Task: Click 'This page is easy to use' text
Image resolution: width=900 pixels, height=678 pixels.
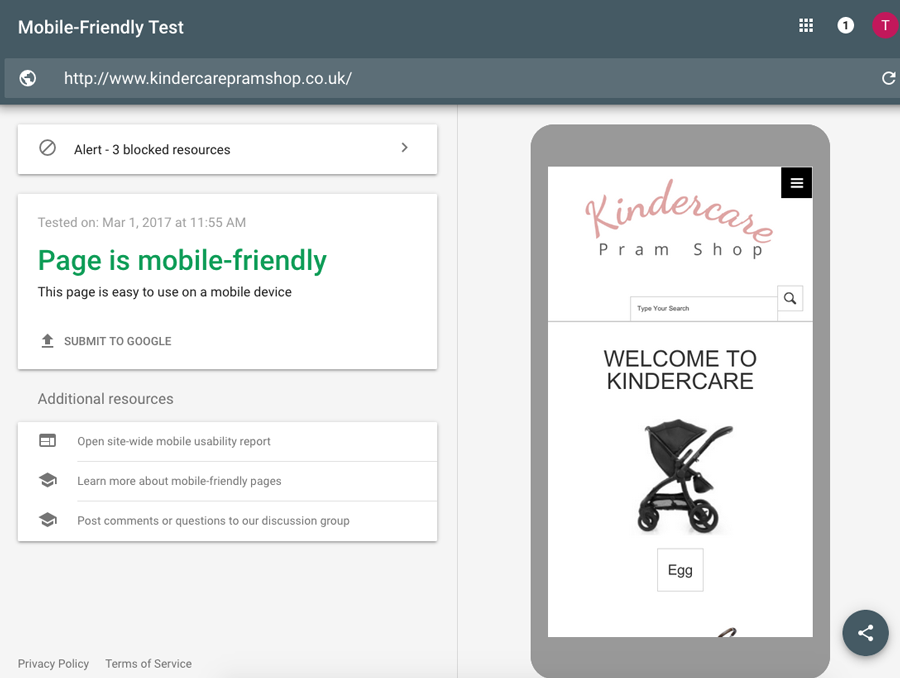Action: 165,292
